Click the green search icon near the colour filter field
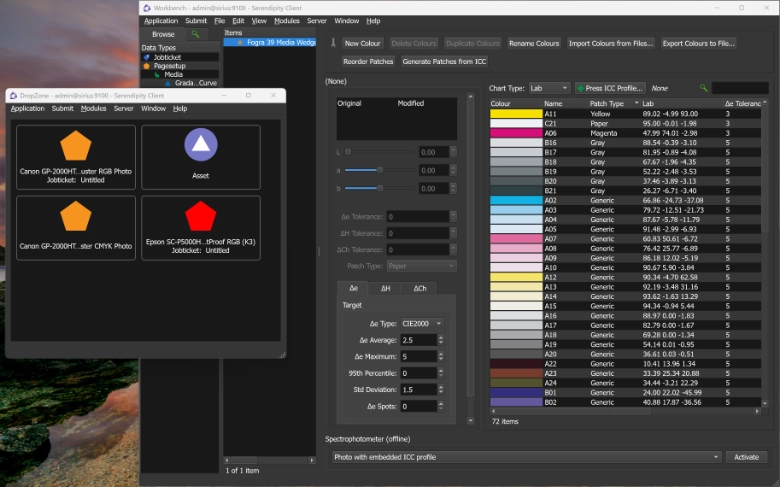The height and width of the screenshot is (487, 780). point(703,88)
